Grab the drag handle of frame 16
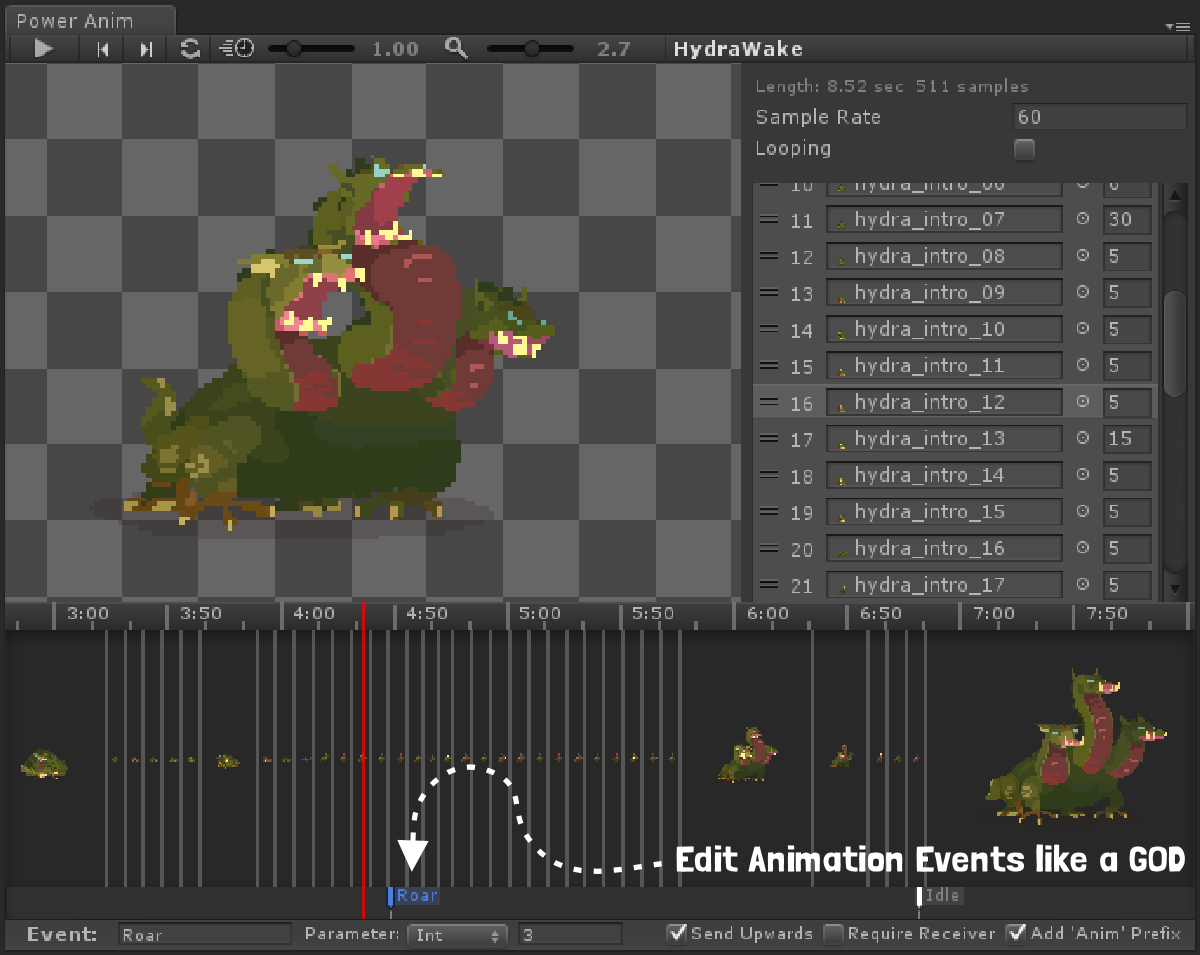 [x=769, y=402]
